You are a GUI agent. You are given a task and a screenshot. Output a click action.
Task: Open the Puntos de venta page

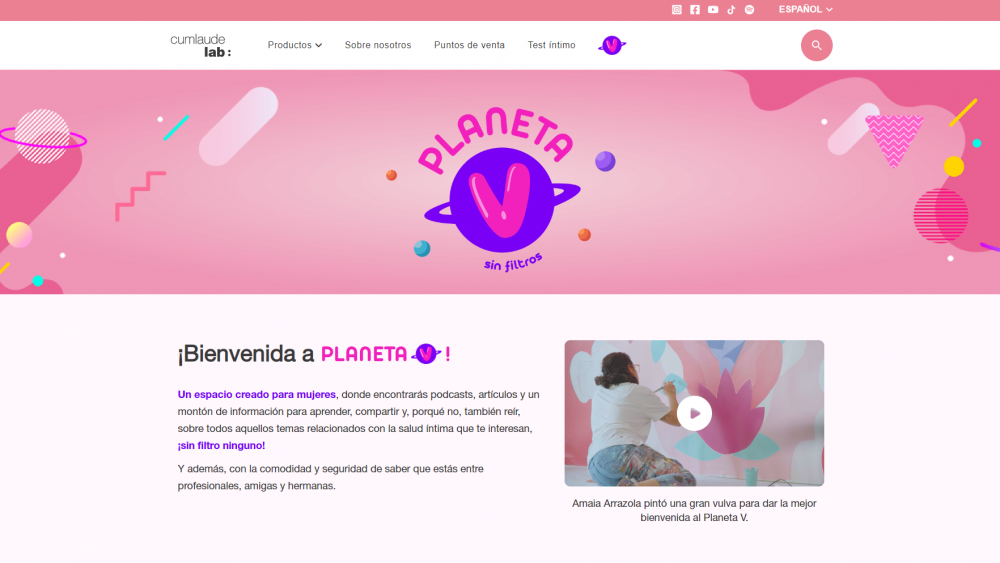[x=469, y=45]
